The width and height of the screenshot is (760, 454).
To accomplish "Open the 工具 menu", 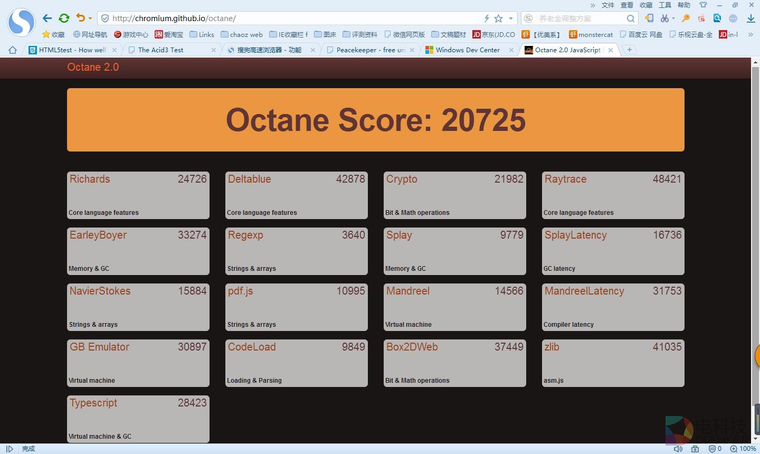I will pos(665,5).
